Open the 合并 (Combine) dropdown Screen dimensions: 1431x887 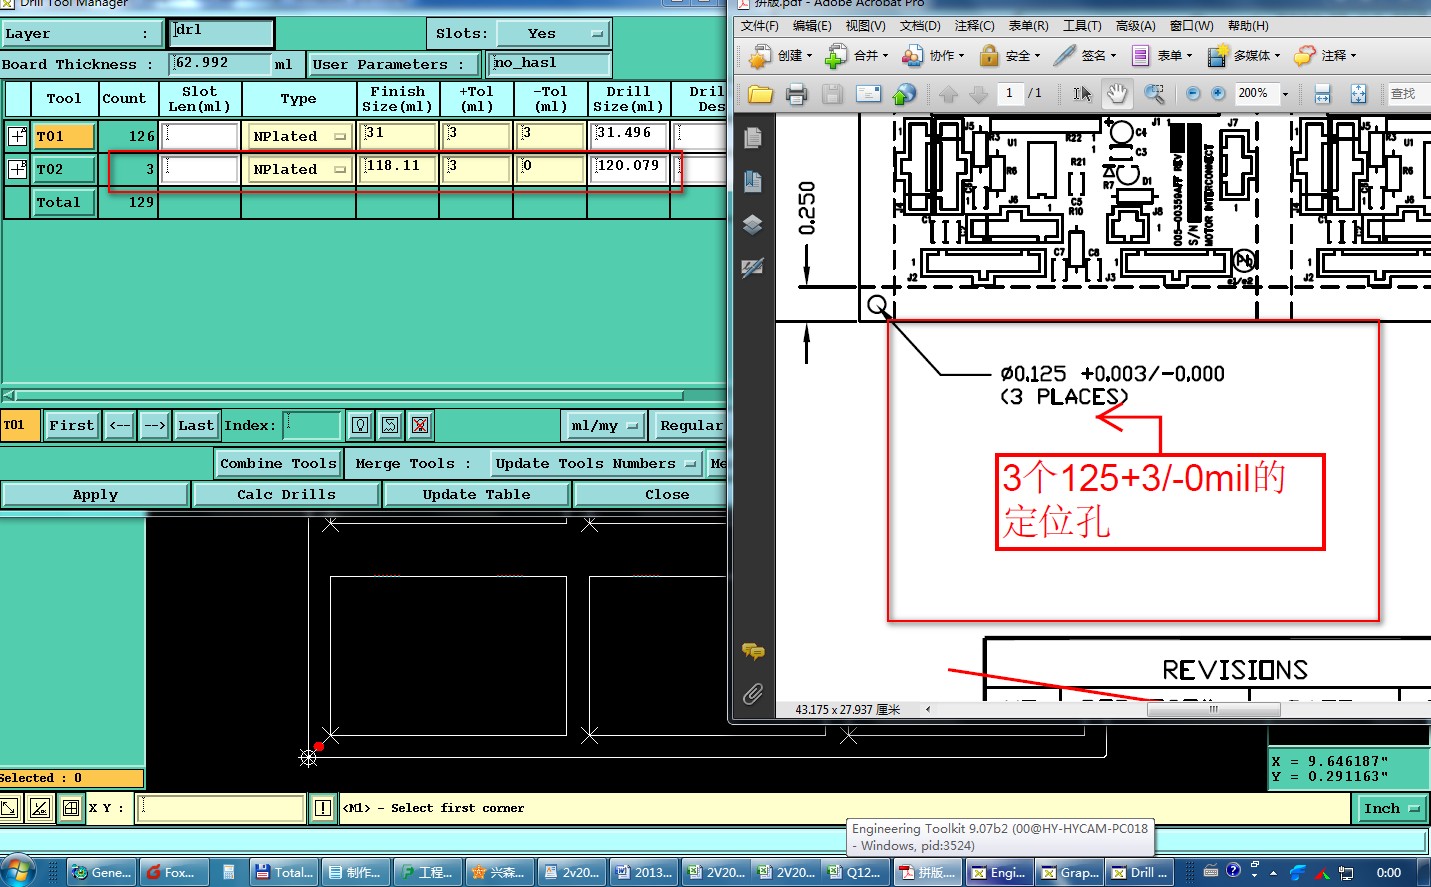point(856,56)
